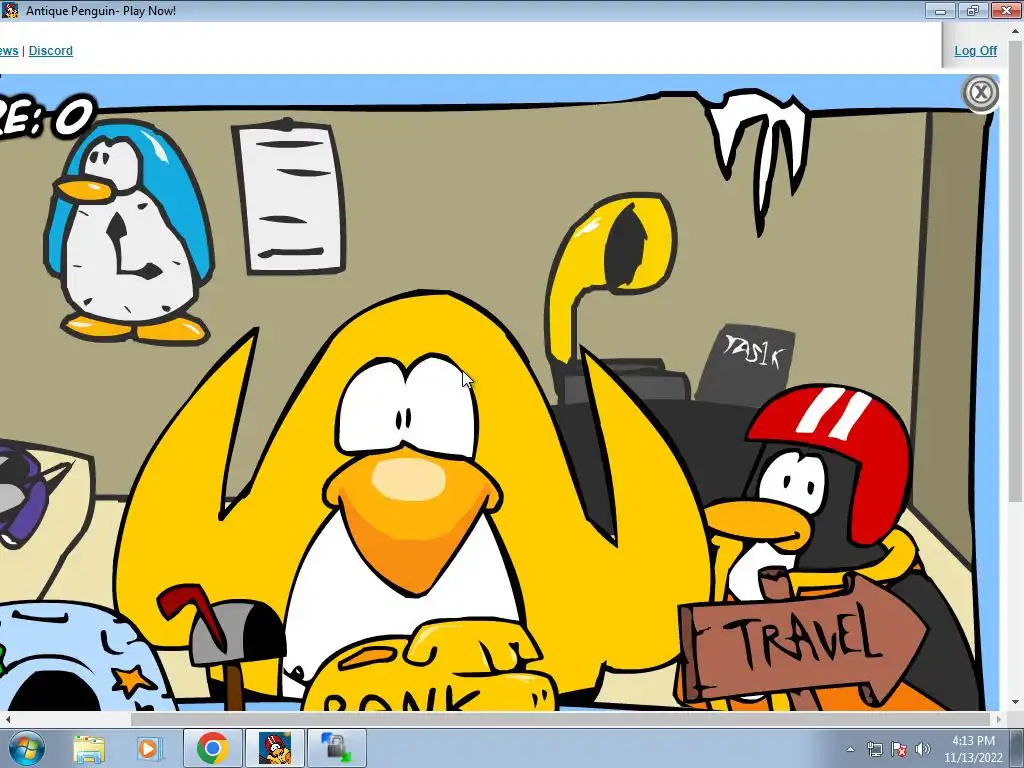1024x768 pixels.
Task: Click the paper note pinned on wall
Action: (x=289, y=196)
